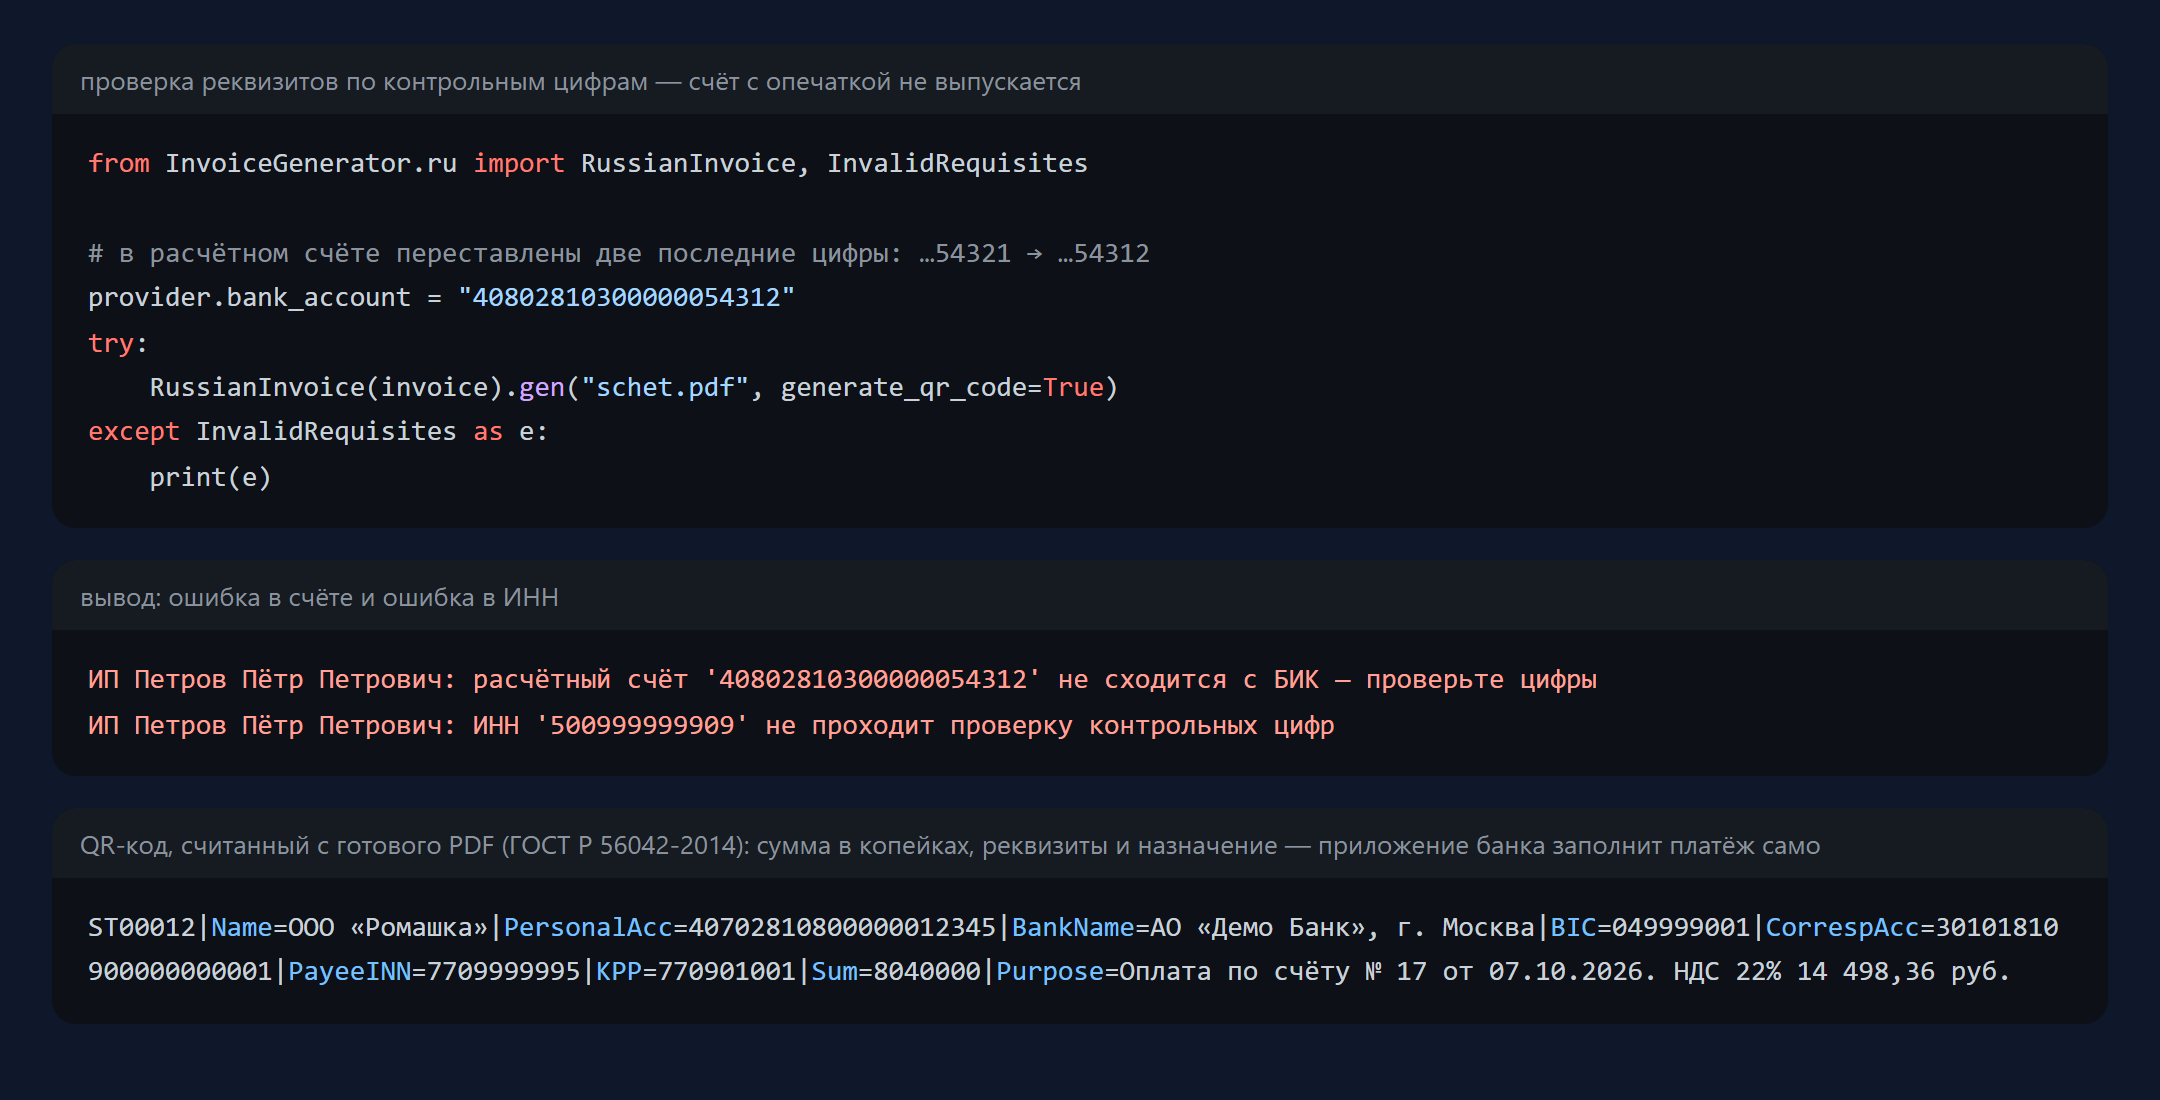Click the 'RussianInvoice(invoice).gen' call line
This screenshot has height=1100, width=2160.
coord(634,387)
